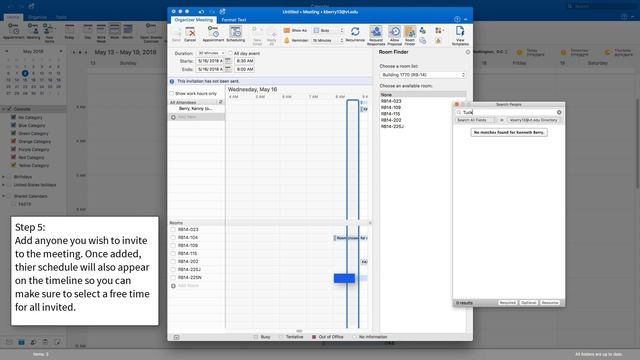Go to previous month in mini calendar

pyautogui.click(x=6, y=51)
